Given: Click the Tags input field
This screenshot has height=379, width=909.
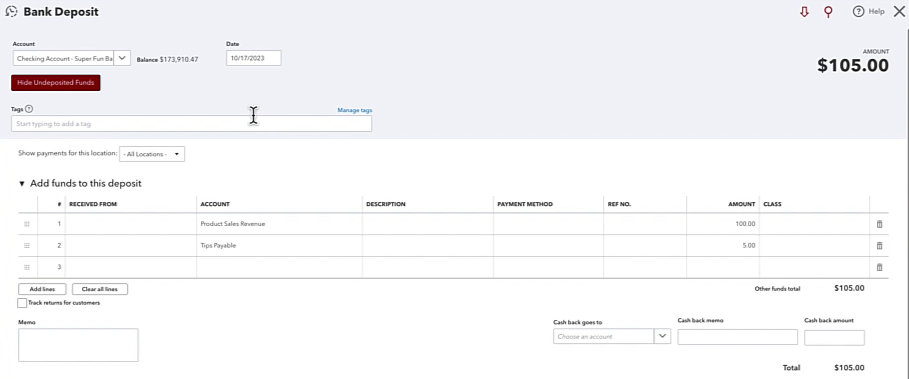Looking at the screenshot, I should [x=191, y=123].
